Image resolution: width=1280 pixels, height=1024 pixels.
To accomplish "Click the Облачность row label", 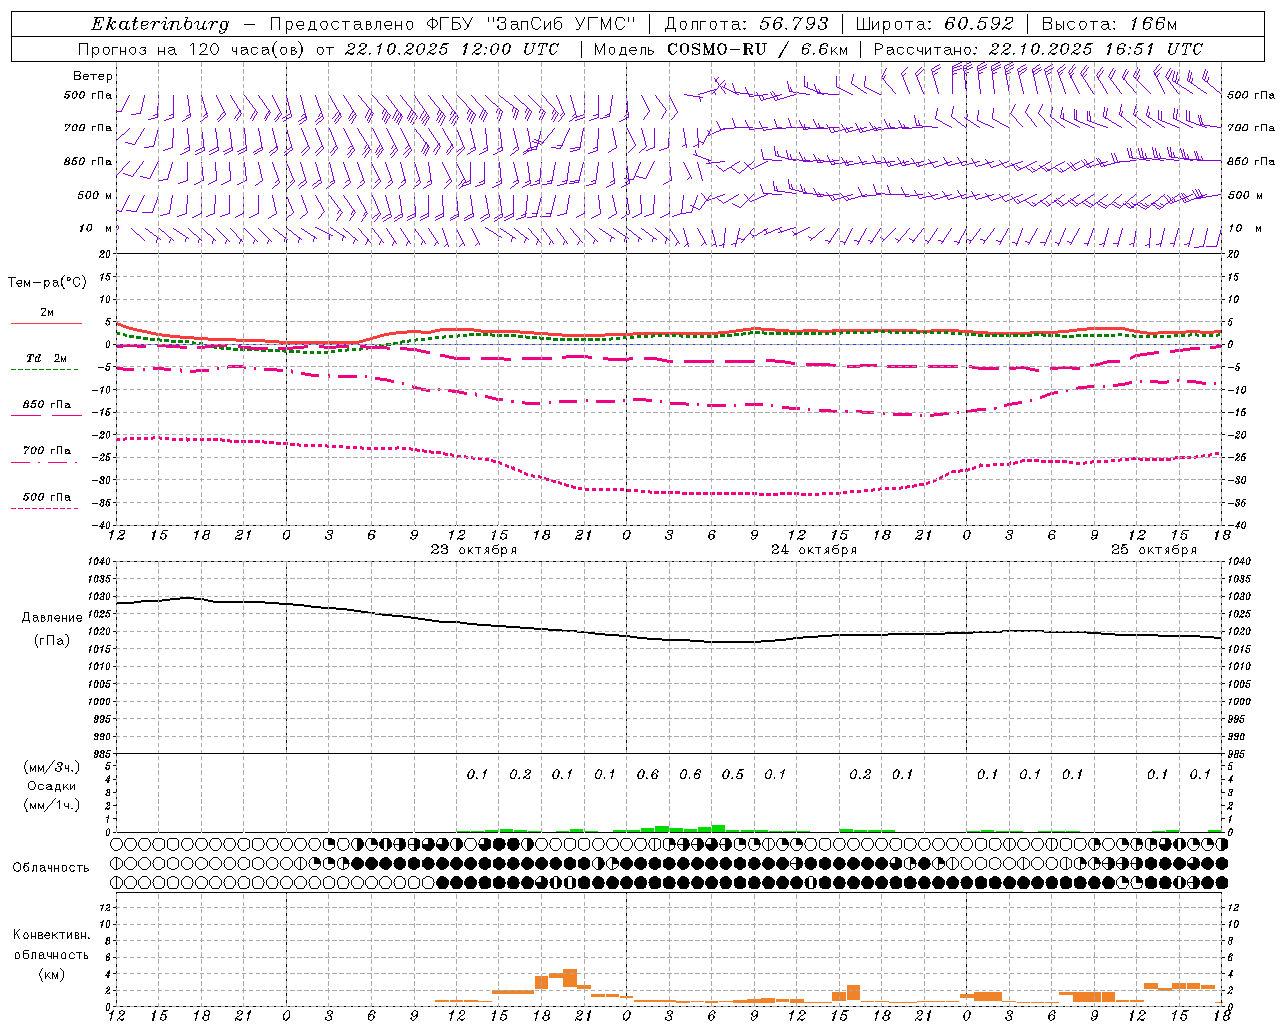I will 51,868.
